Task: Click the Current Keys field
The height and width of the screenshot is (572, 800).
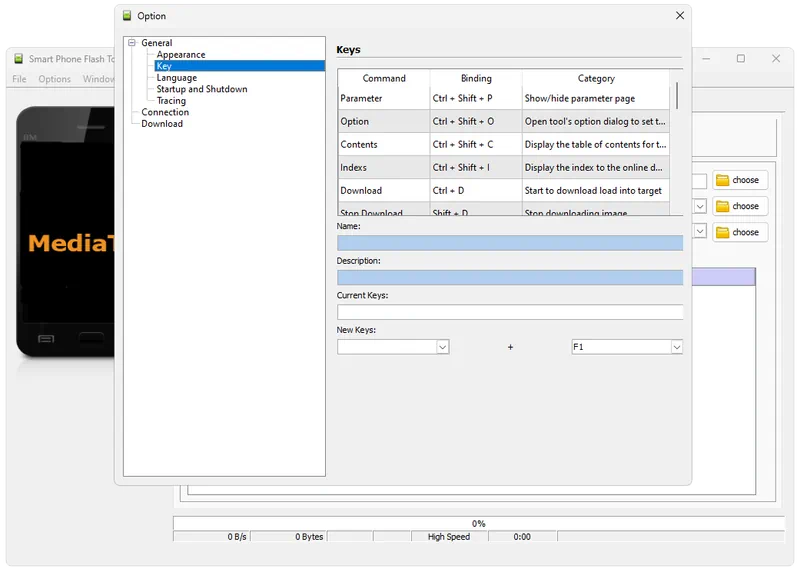Action: click(510, 312)
